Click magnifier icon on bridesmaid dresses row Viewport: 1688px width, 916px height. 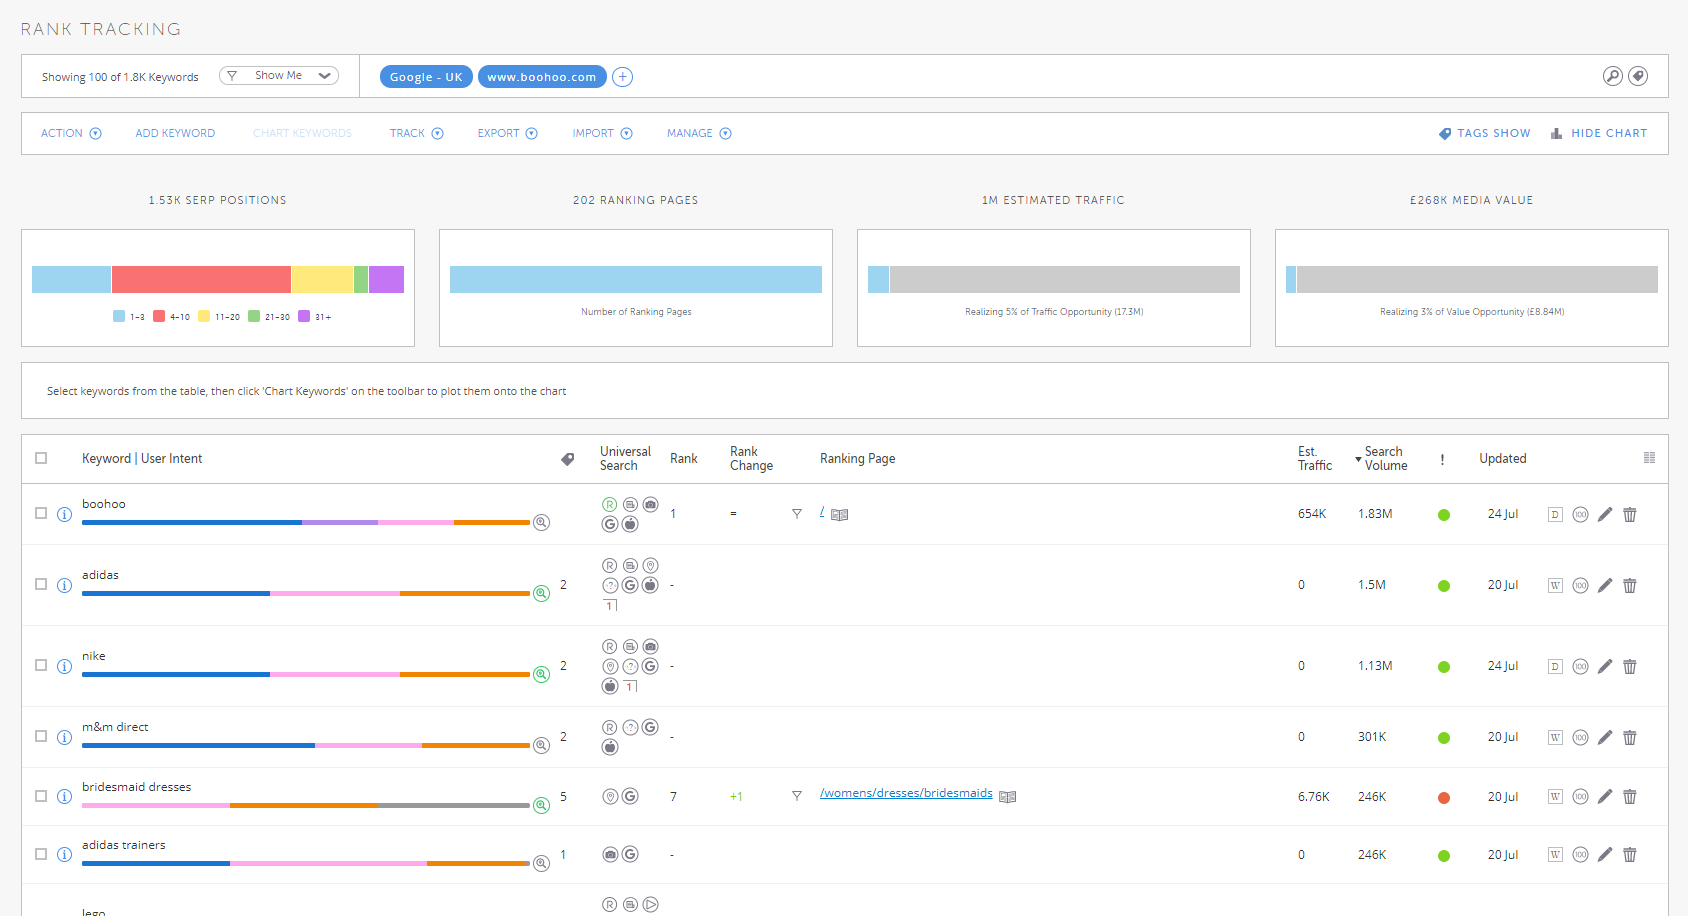pos(541,805)
